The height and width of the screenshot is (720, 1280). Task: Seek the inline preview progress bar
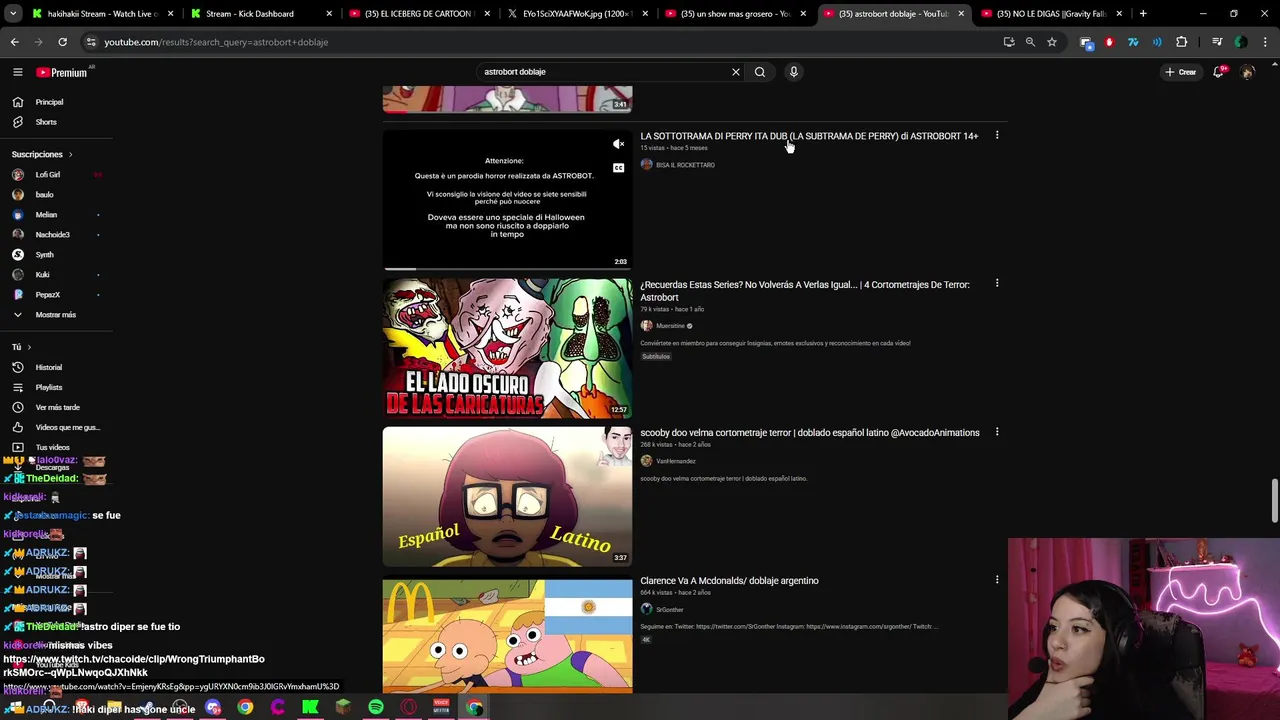(507, 269)
